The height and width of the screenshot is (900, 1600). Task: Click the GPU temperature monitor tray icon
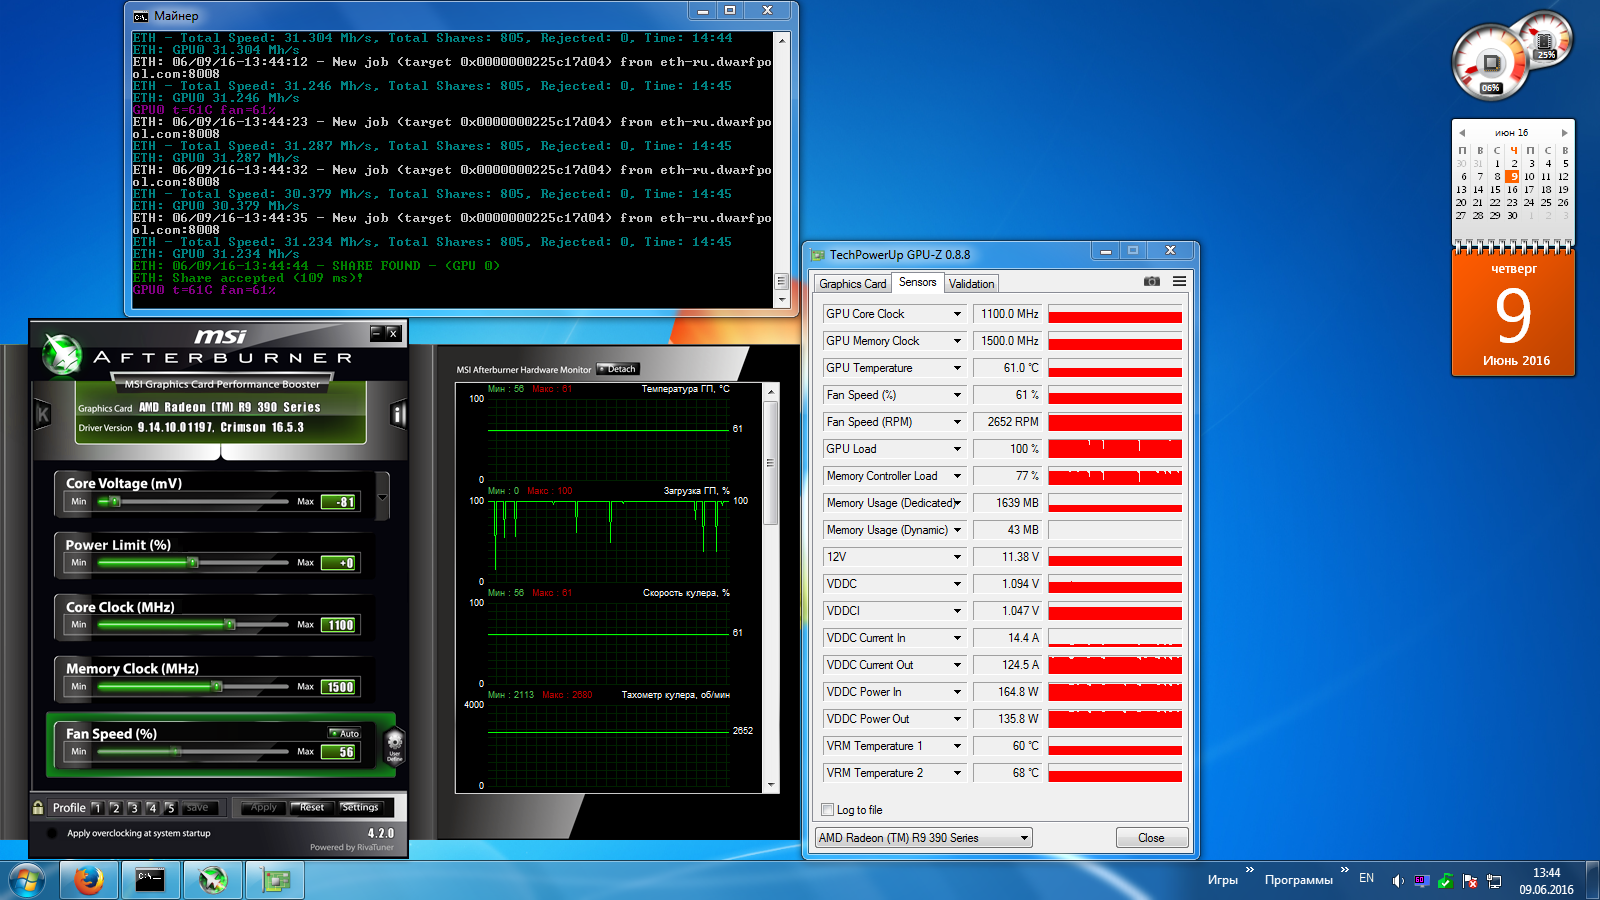tap(1421, 881)
